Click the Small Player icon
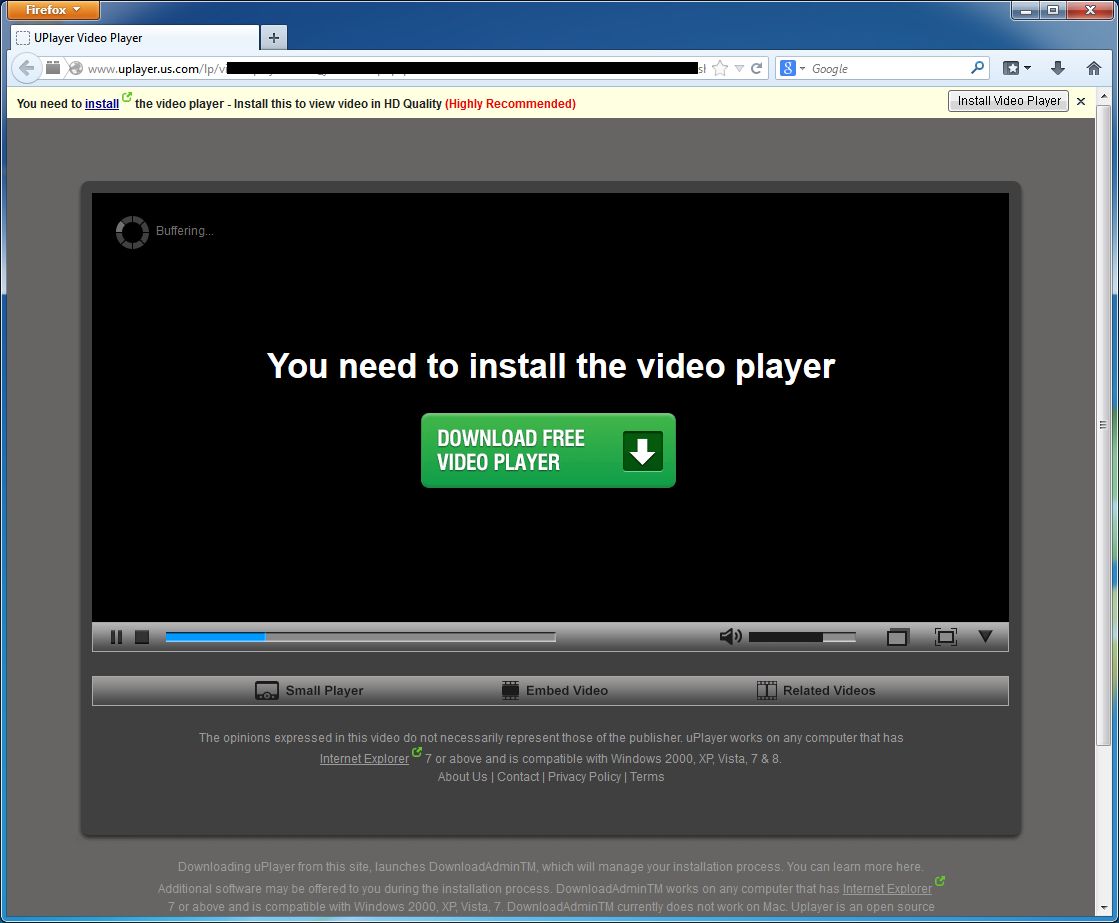The width and height of the screenshot is (1119, 923). point(267,690)
